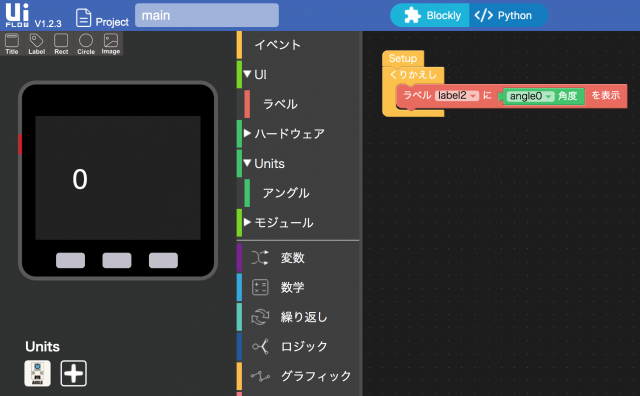Select the Image element tool
This screenshot has width=640, height=396.
coord(111,44)
